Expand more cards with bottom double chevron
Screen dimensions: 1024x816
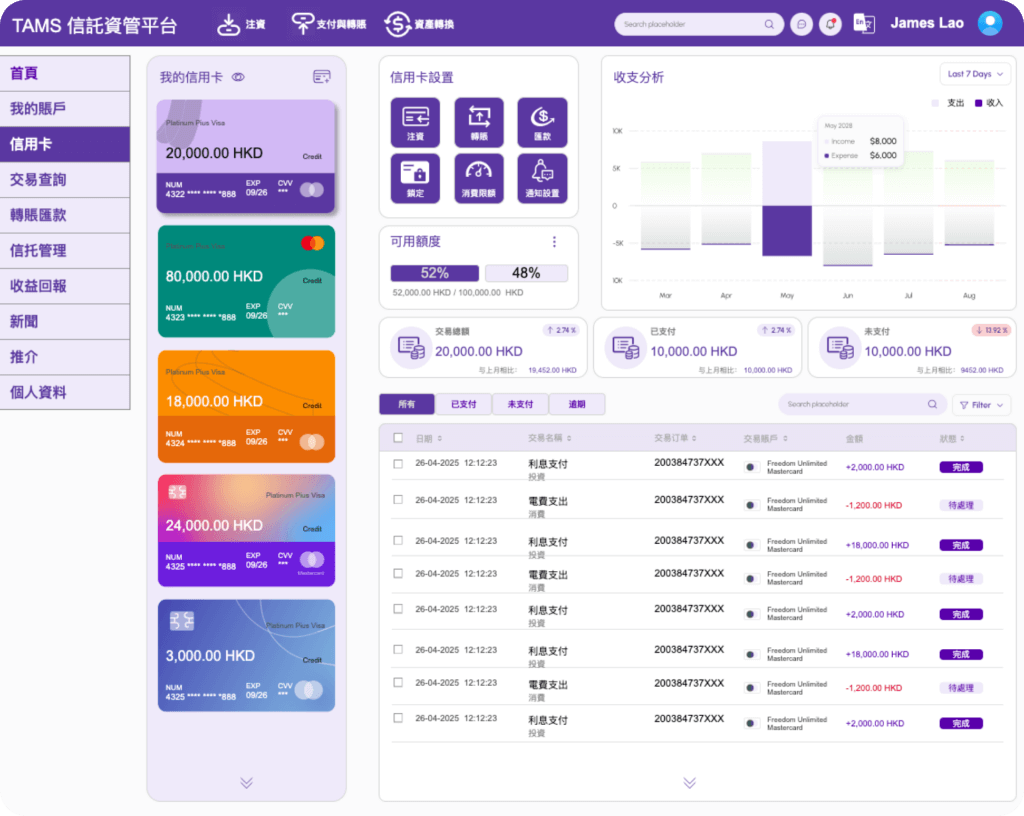[x=246, y=782]
